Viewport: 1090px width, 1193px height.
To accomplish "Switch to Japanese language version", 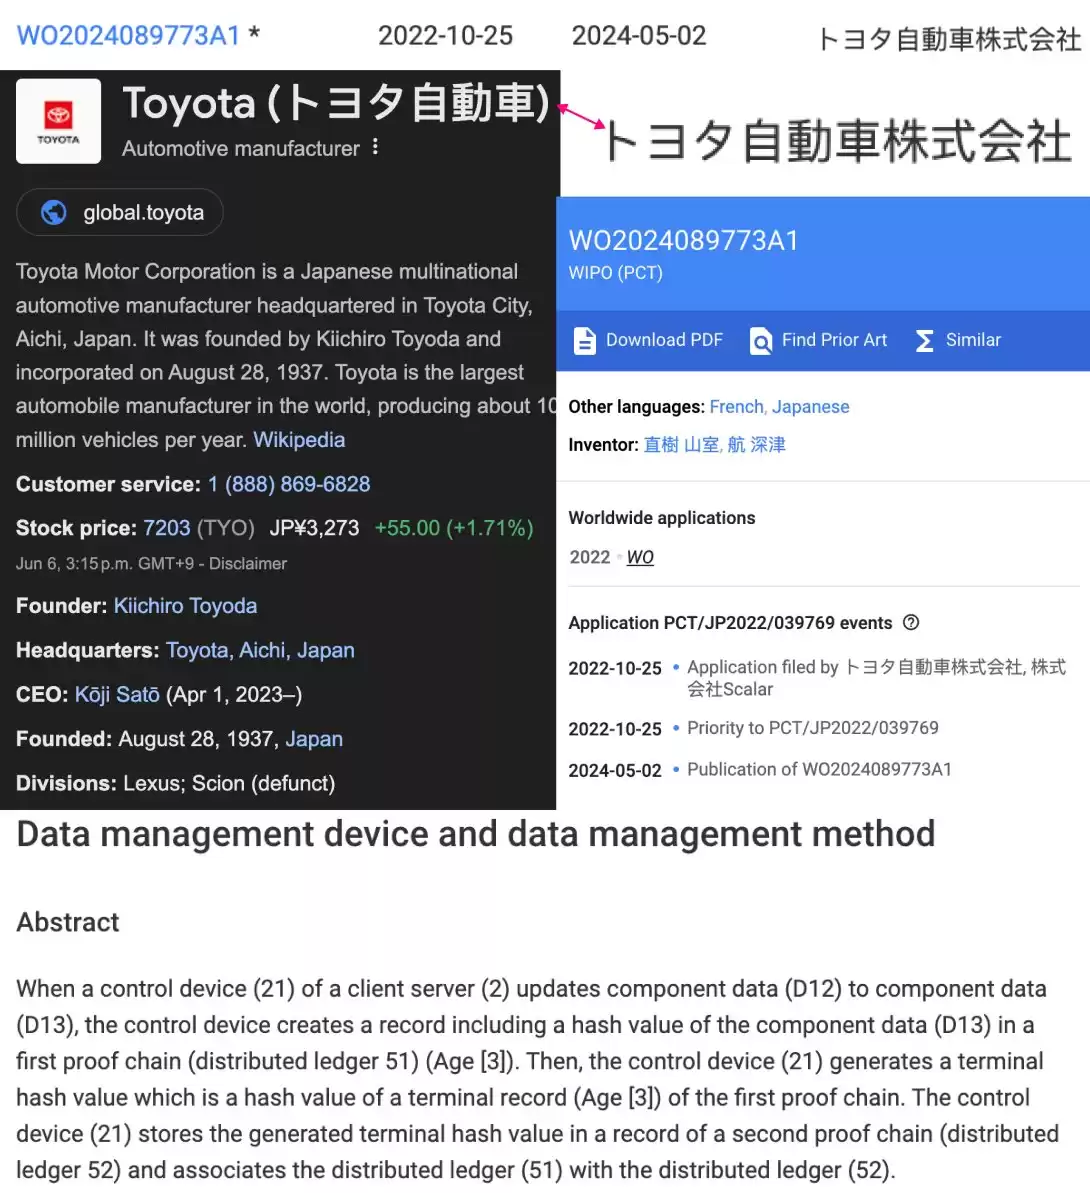I will pyautogui.click(x=810, y=407).
